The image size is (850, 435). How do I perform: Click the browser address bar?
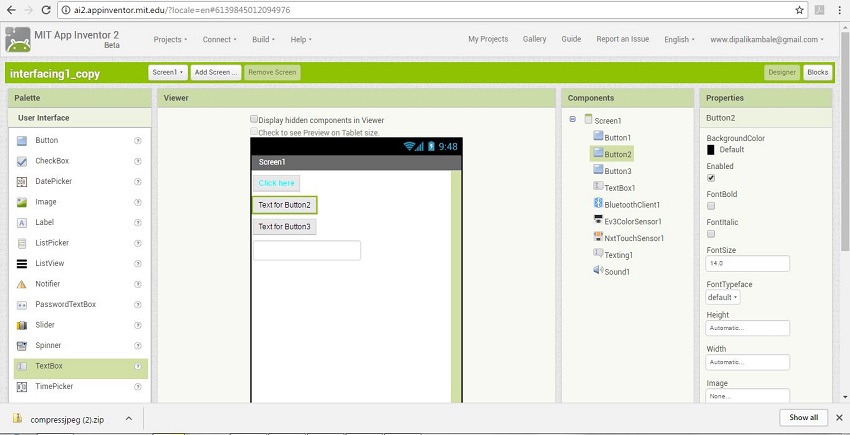click(x=431, y=10)
